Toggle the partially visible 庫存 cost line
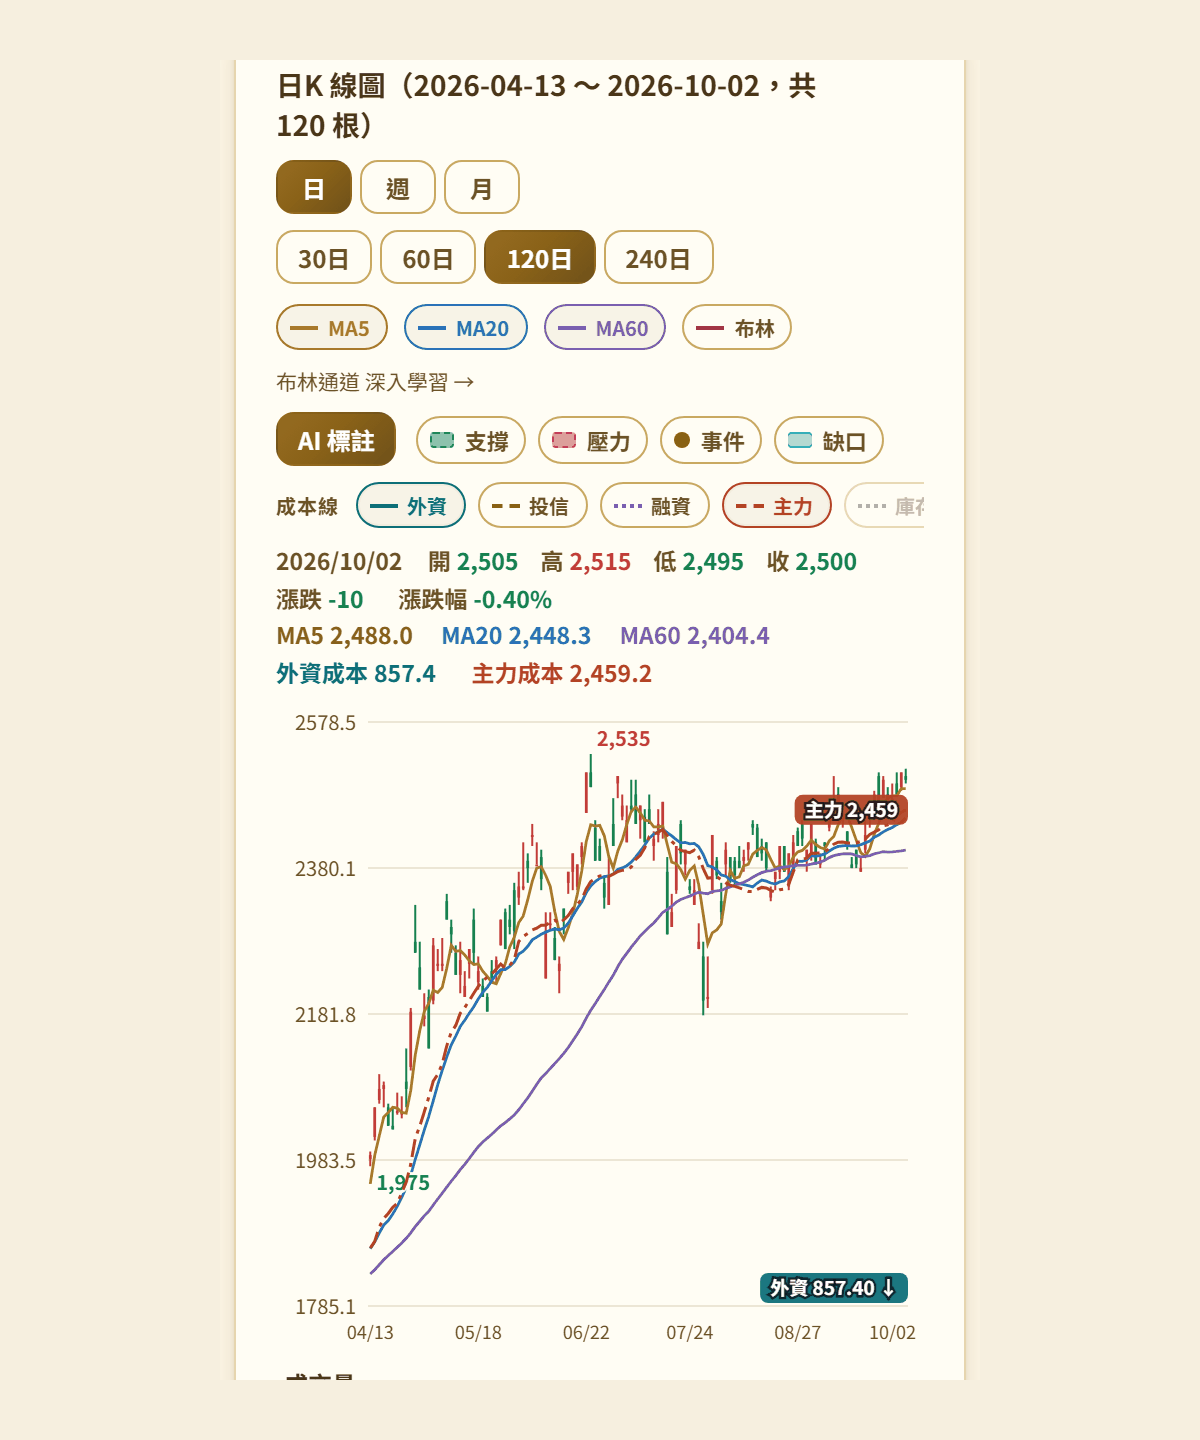The height and width of the screenshot is (1440, 1200). [x=885, y=505]
